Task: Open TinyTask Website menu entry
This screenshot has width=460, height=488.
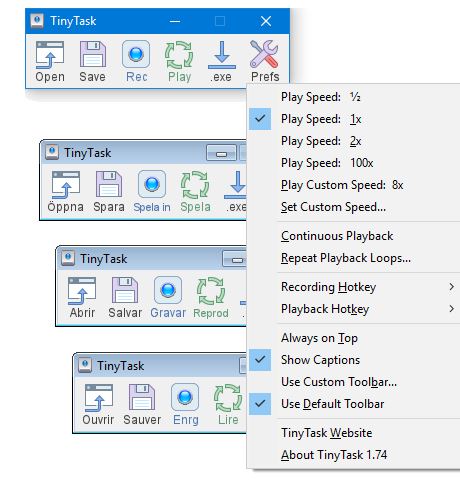Action: [353, 433]
